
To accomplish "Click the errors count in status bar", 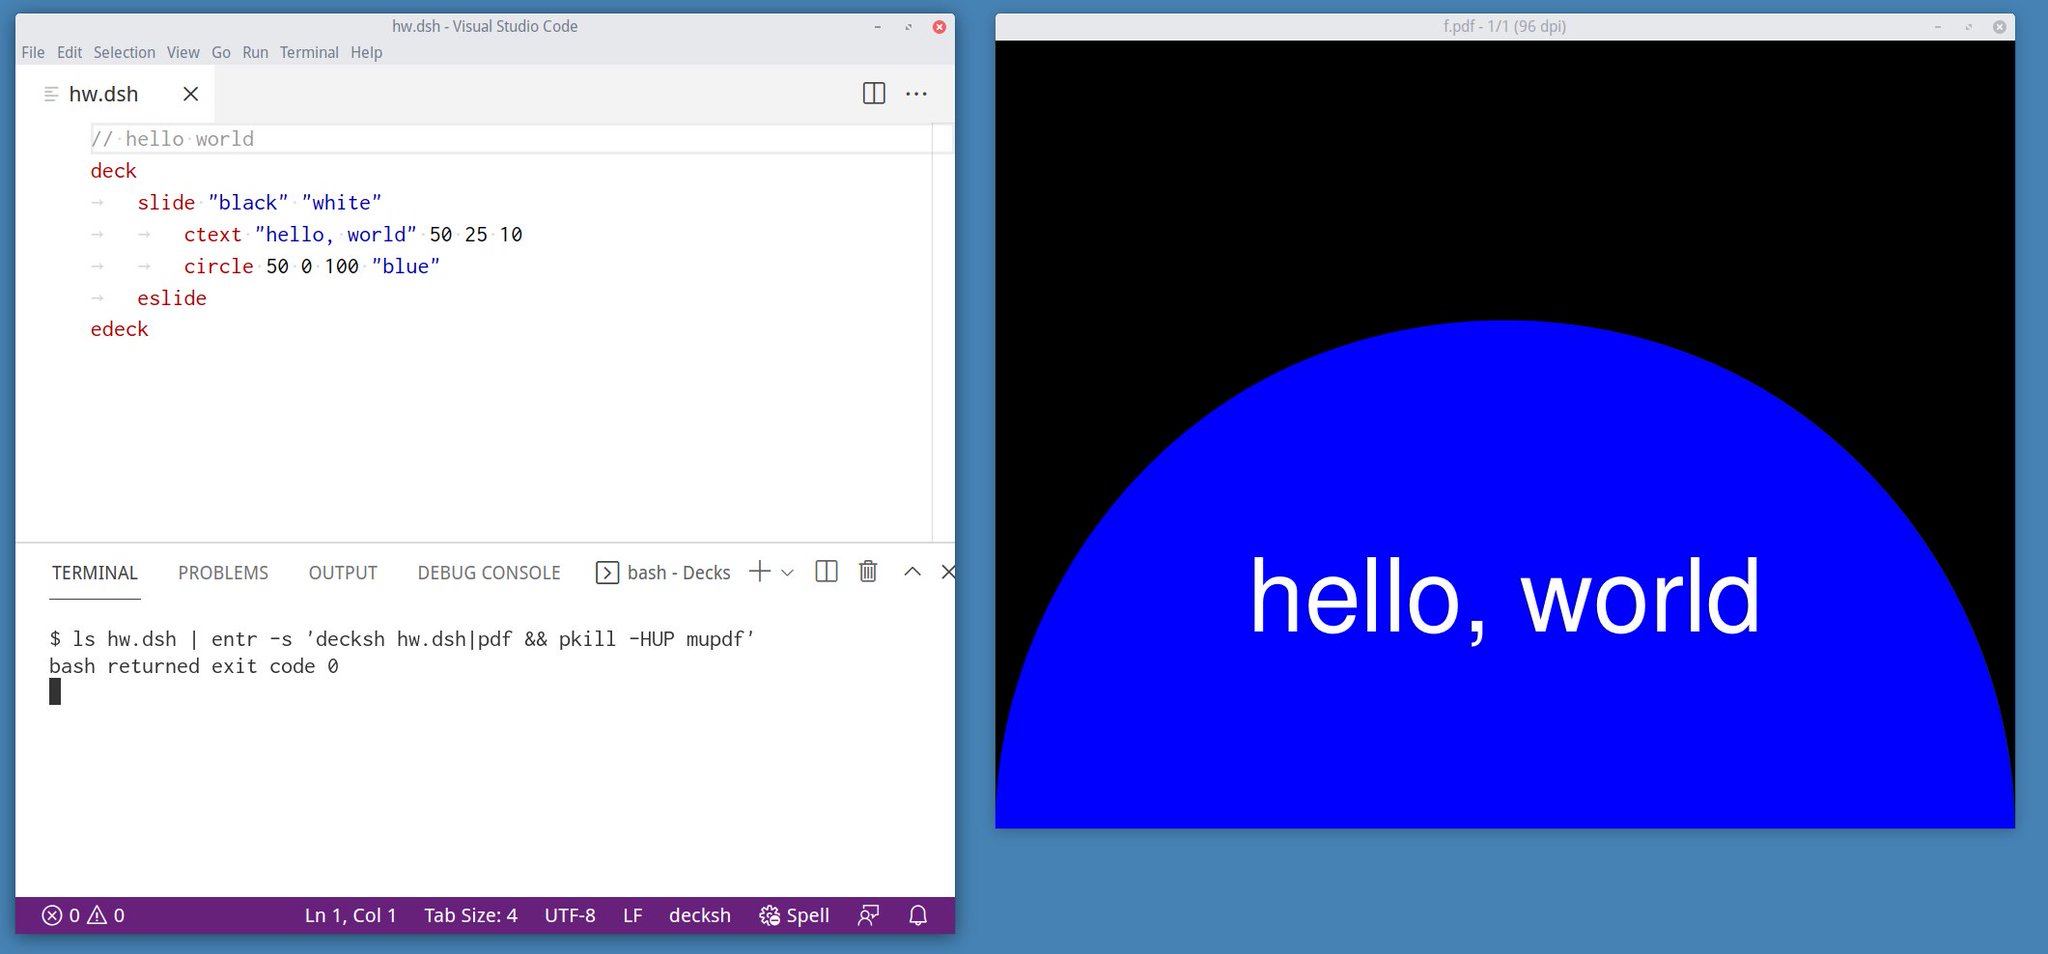I will 60,915.
